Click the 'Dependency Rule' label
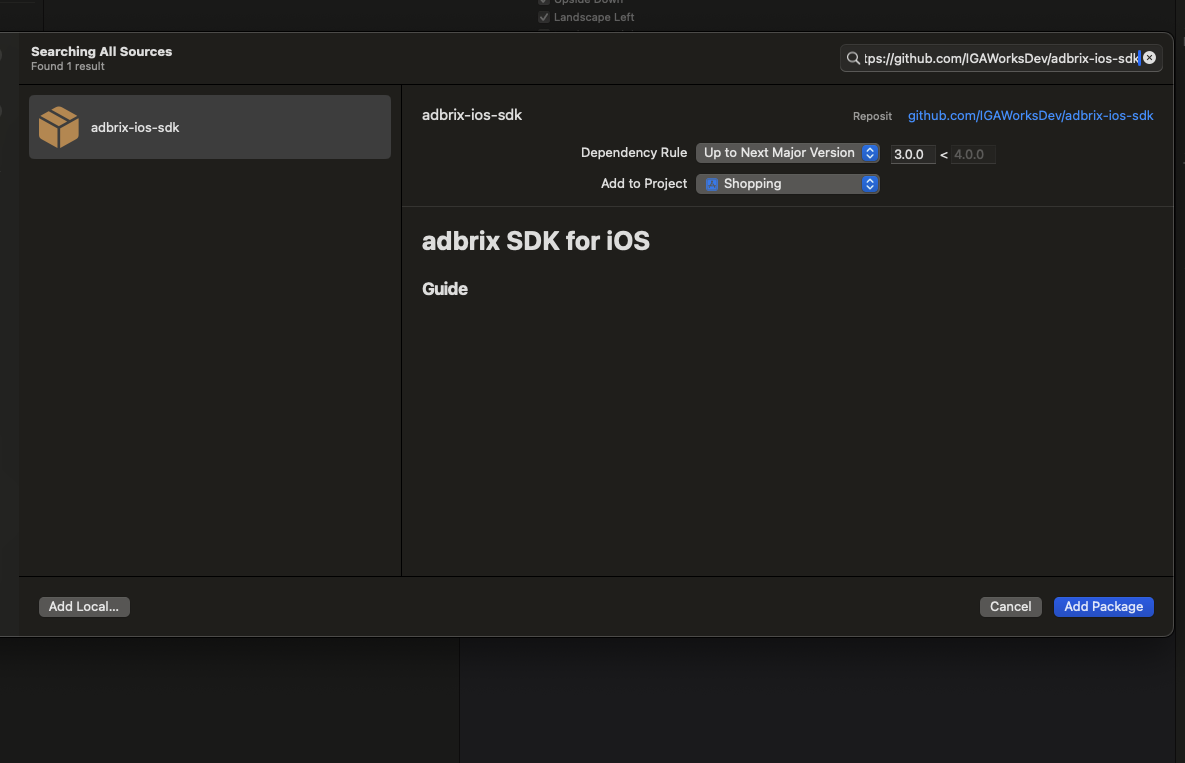Viewport: 1185px width, 763px height. (633, 153)
